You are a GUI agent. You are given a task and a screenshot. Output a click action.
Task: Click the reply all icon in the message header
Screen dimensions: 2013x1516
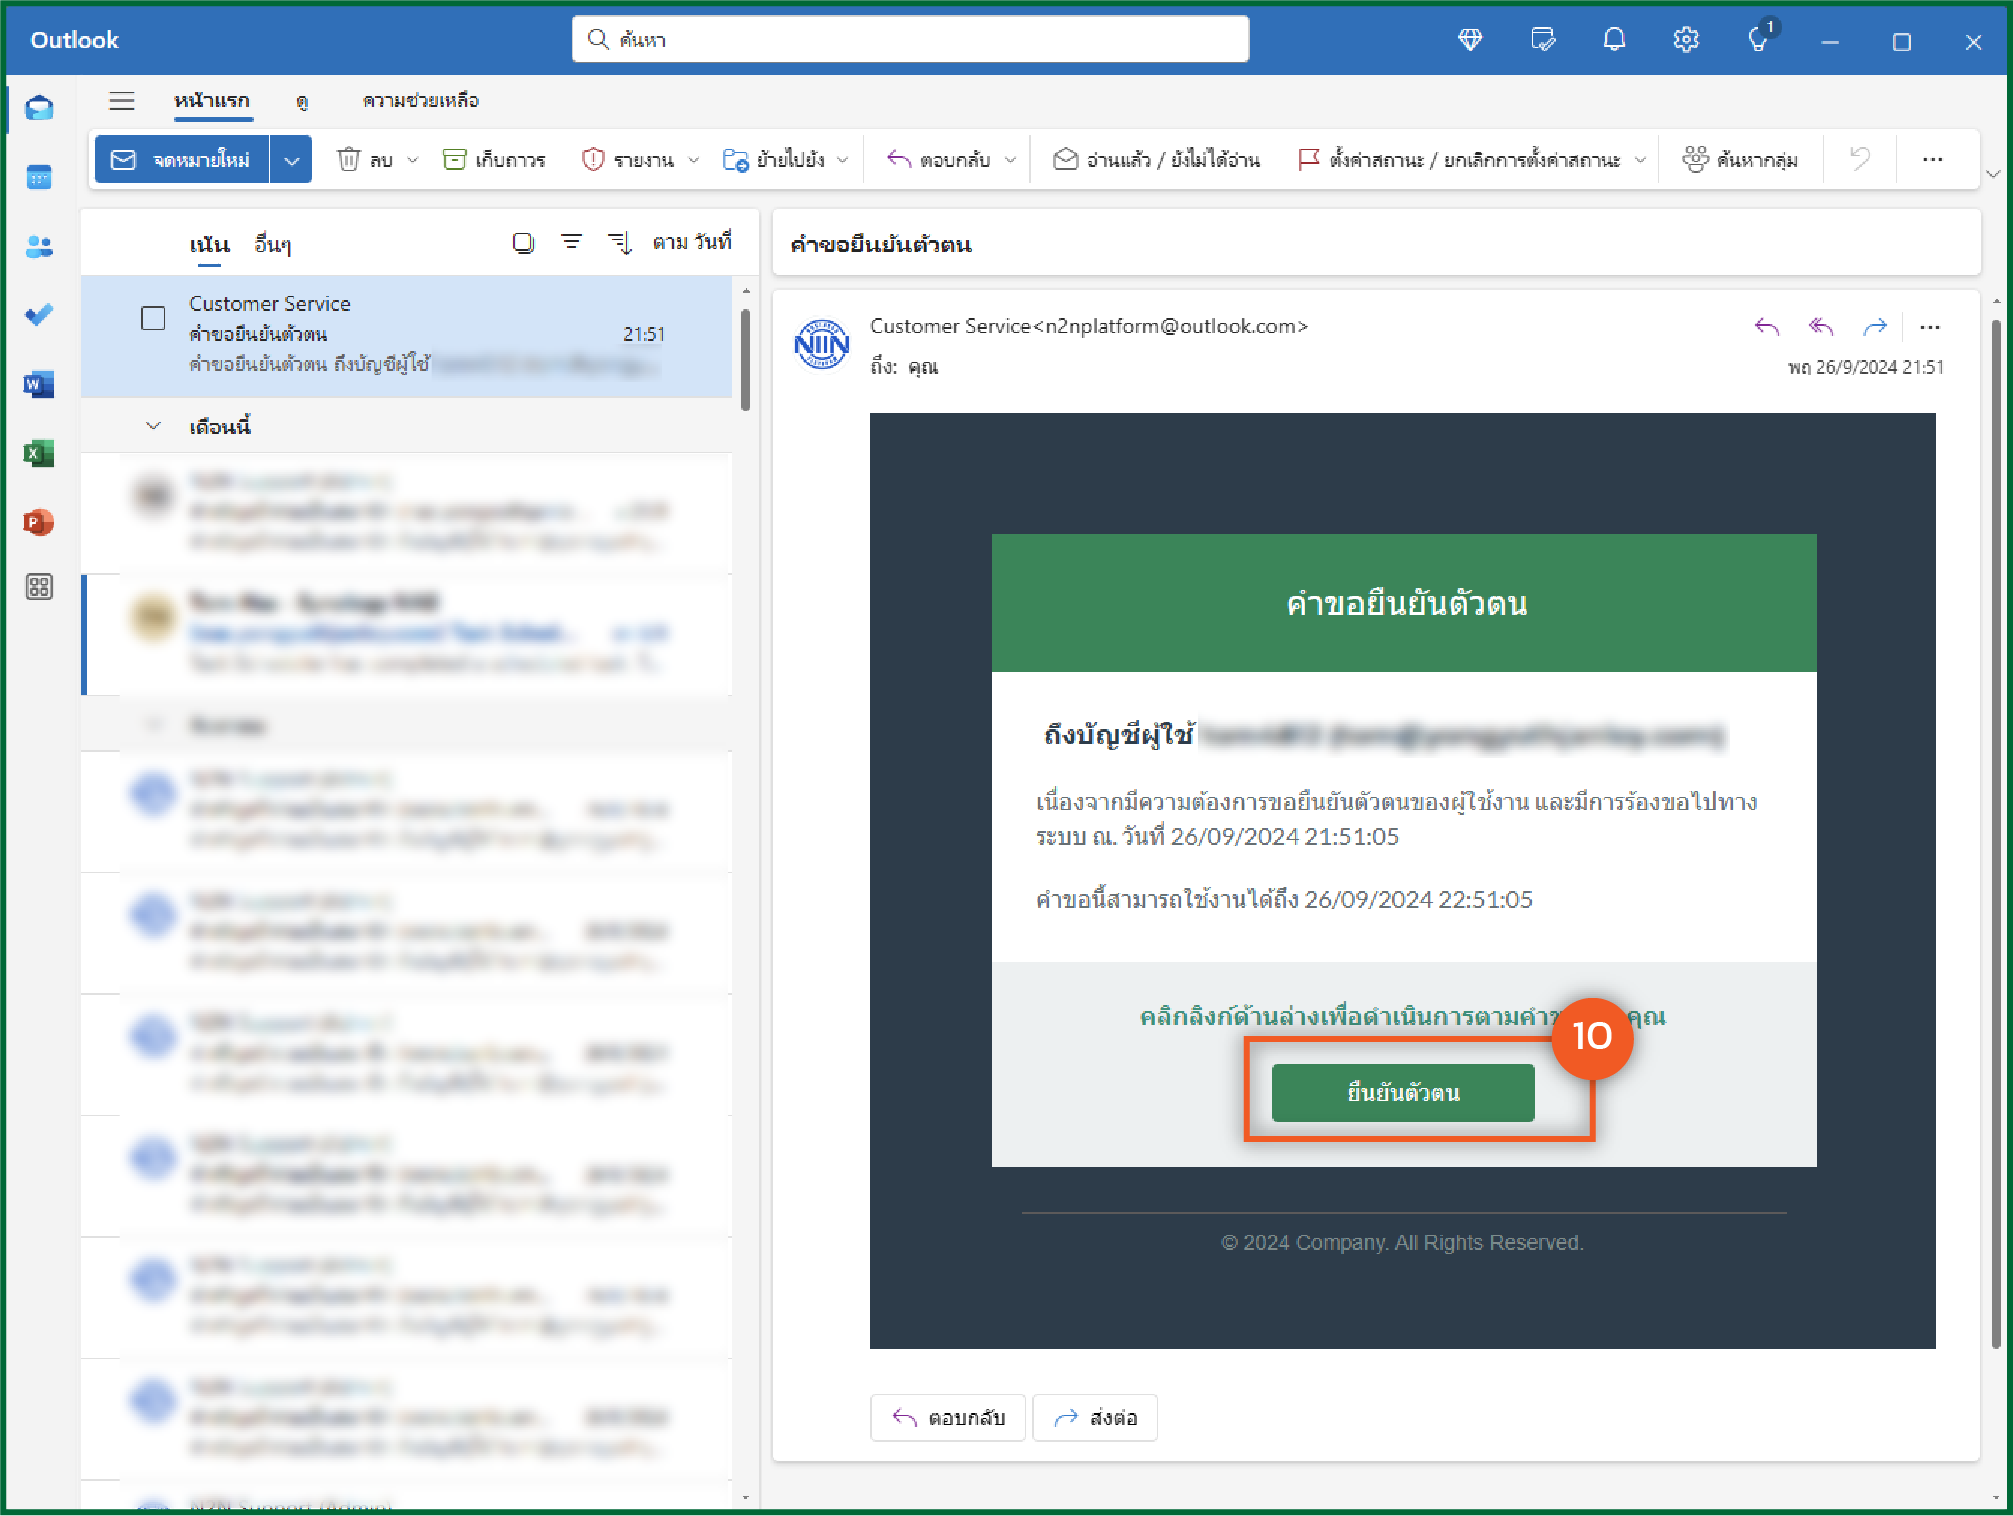coord(1820,327)
